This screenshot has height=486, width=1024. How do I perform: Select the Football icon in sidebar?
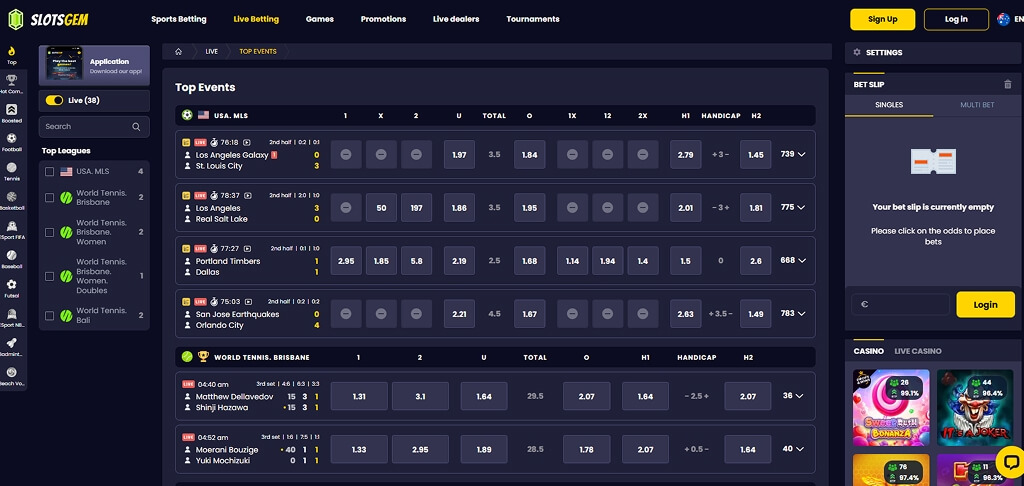click(12, 138)
